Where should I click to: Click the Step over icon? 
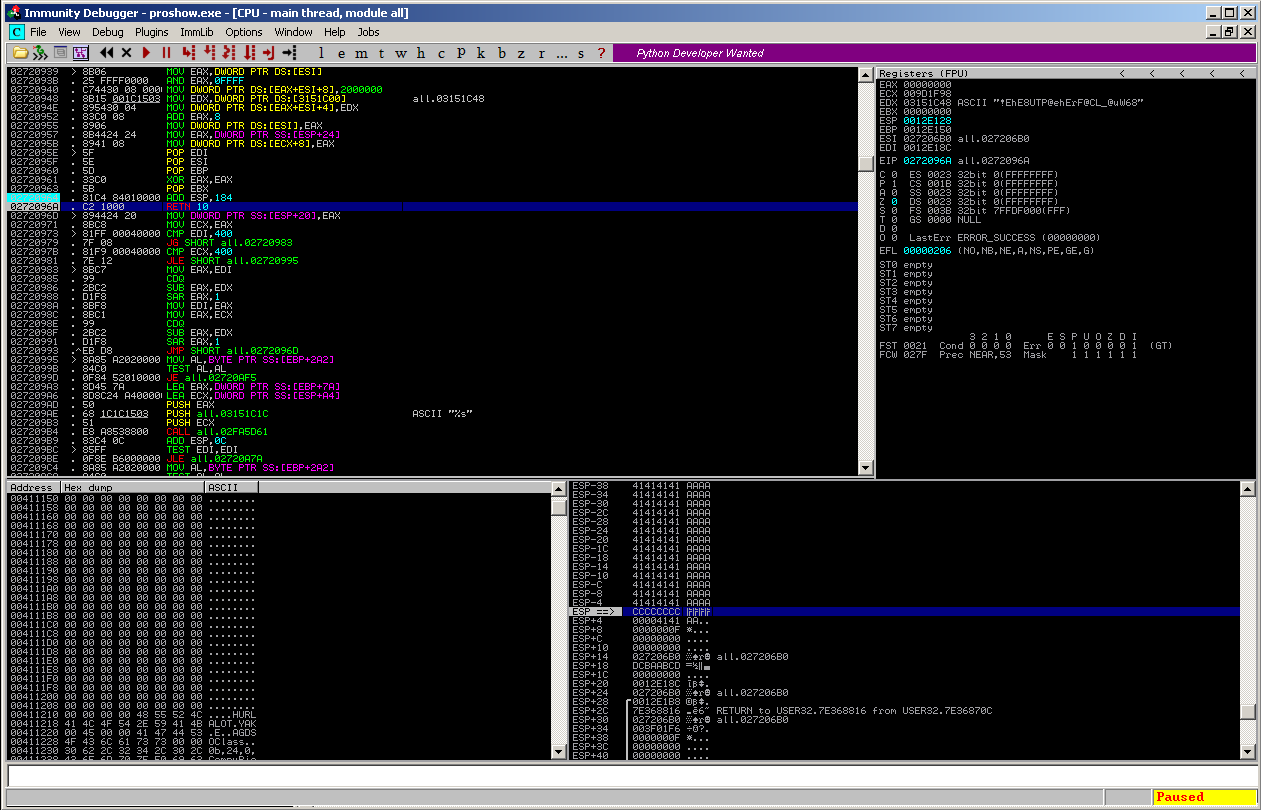[x=209, y=53]
